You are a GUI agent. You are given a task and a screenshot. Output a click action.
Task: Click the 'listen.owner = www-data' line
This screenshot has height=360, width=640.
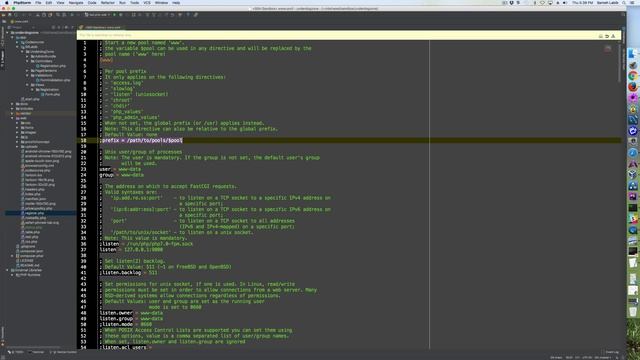131,313
